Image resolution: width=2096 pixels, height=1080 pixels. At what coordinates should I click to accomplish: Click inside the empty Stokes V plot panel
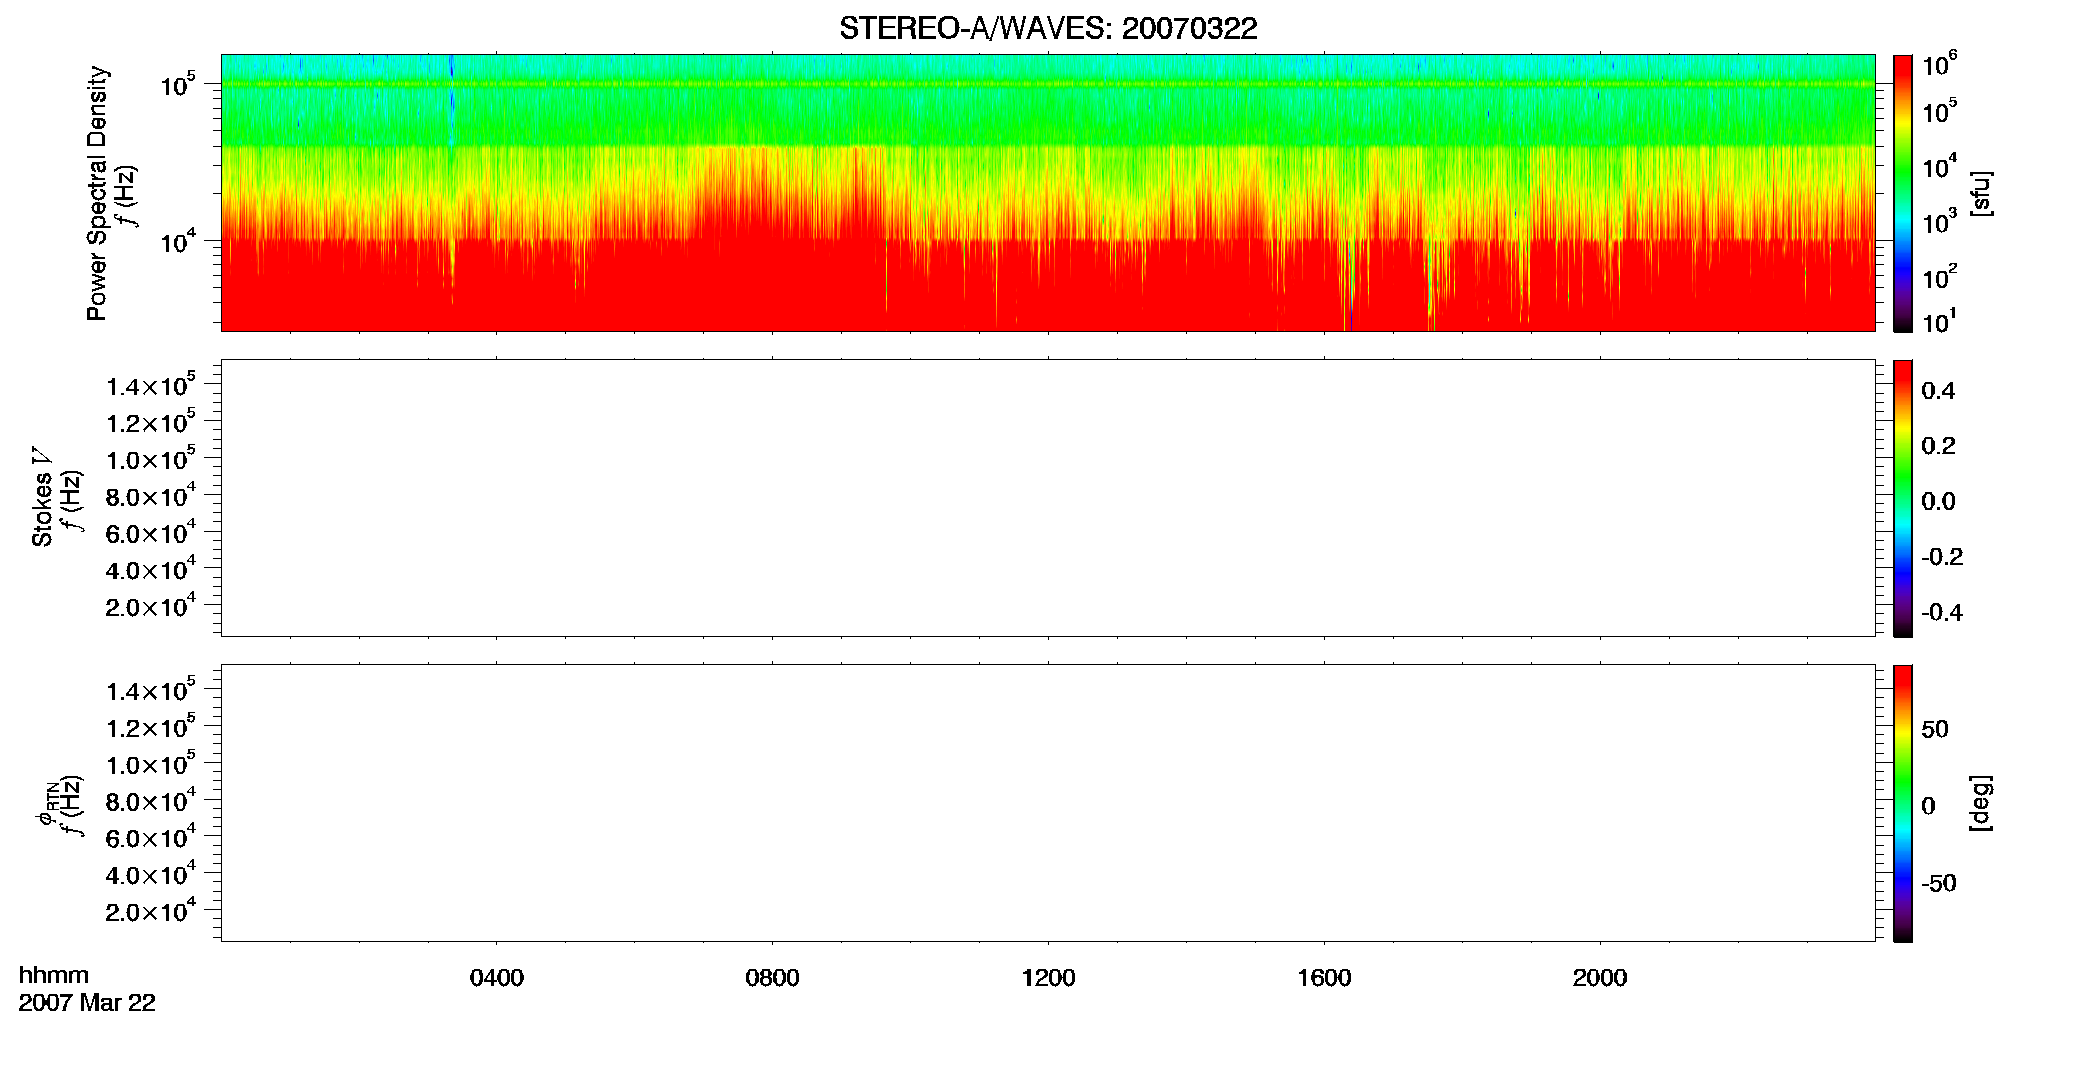(1048, 498)
